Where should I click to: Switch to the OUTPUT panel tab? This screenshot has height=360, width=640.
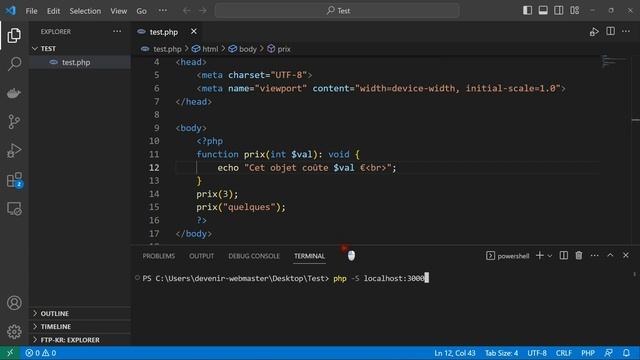[x=201, y=256]
